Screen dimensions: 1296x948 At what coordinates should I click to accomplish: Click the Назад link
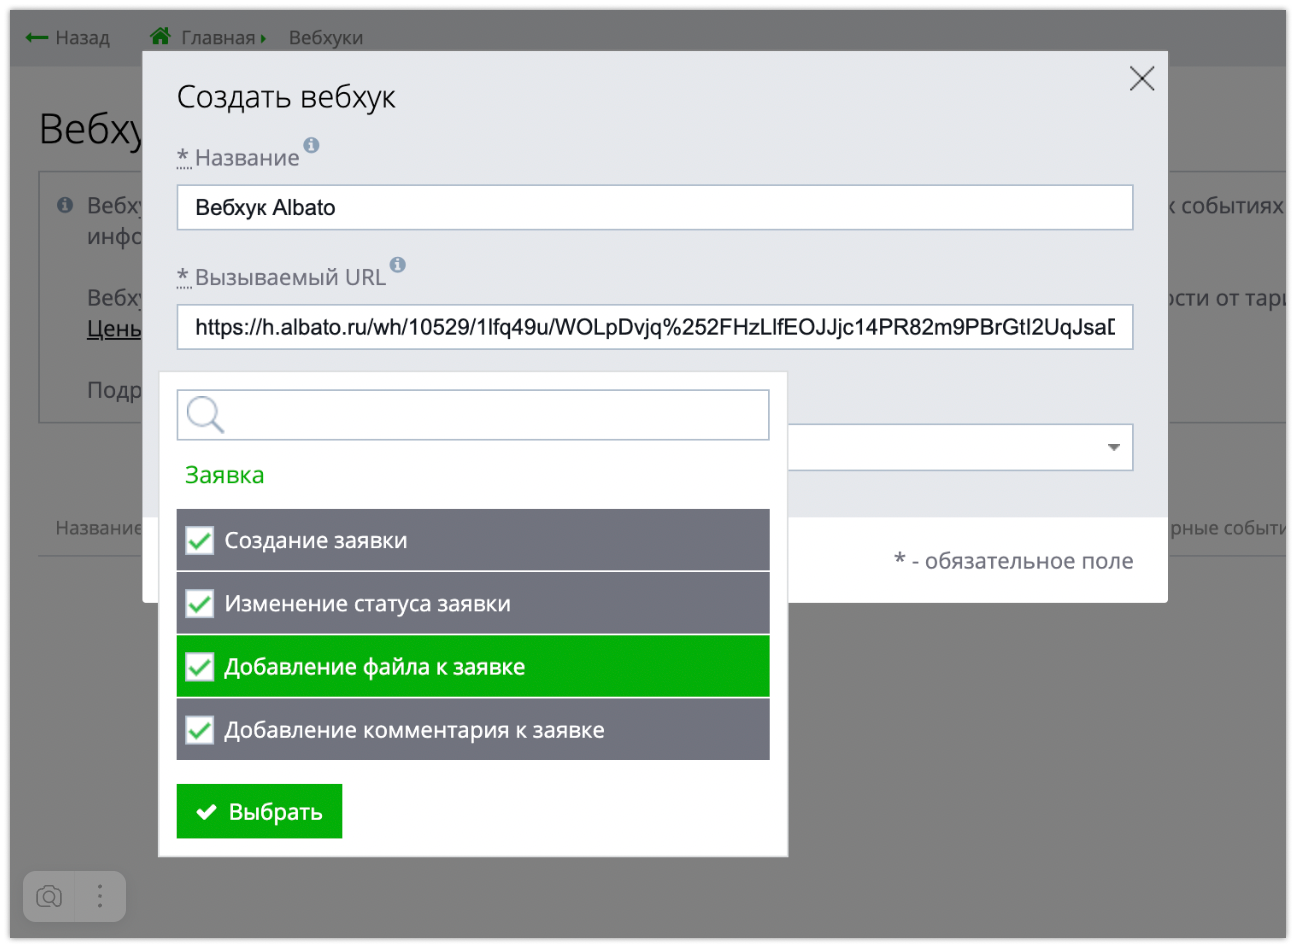[82, 38]
